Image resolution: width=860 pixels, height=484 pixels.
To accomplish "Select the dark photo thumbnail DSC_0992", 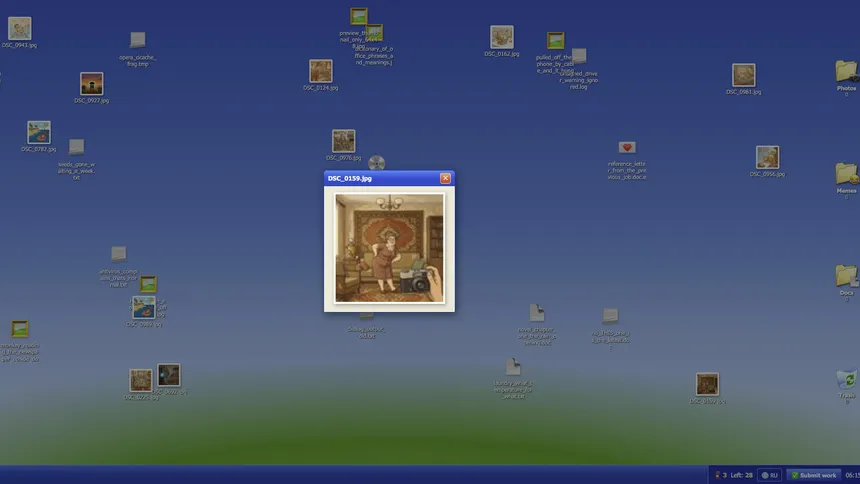I will 169,375.
